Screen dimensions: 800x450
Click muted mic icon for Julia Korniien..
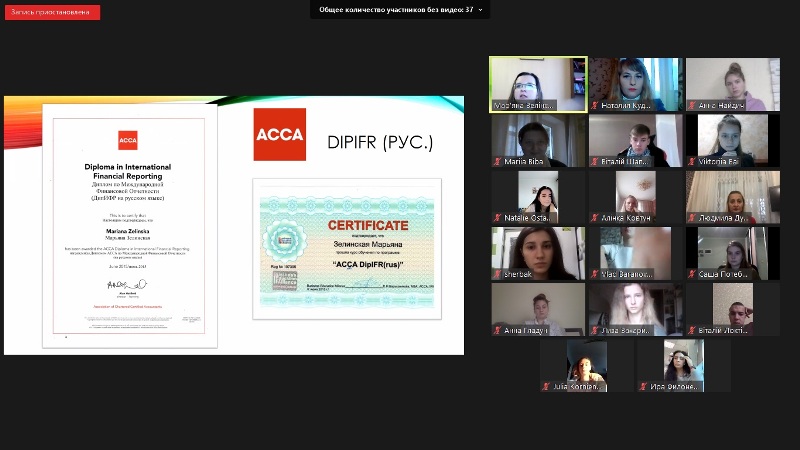[x=546, y=387]
